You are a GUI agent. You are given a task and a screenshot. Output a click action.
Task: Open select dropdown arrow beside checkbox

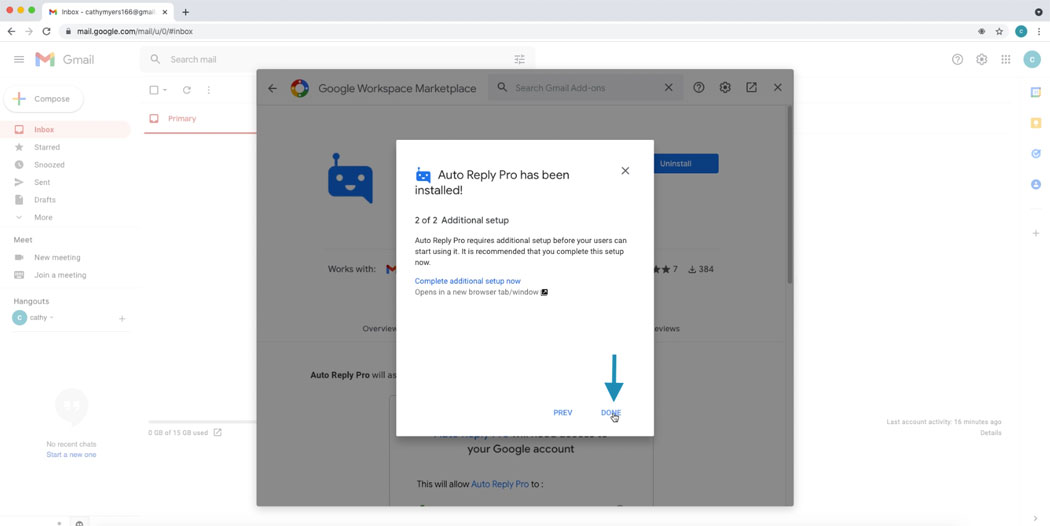tap(165, 90)
